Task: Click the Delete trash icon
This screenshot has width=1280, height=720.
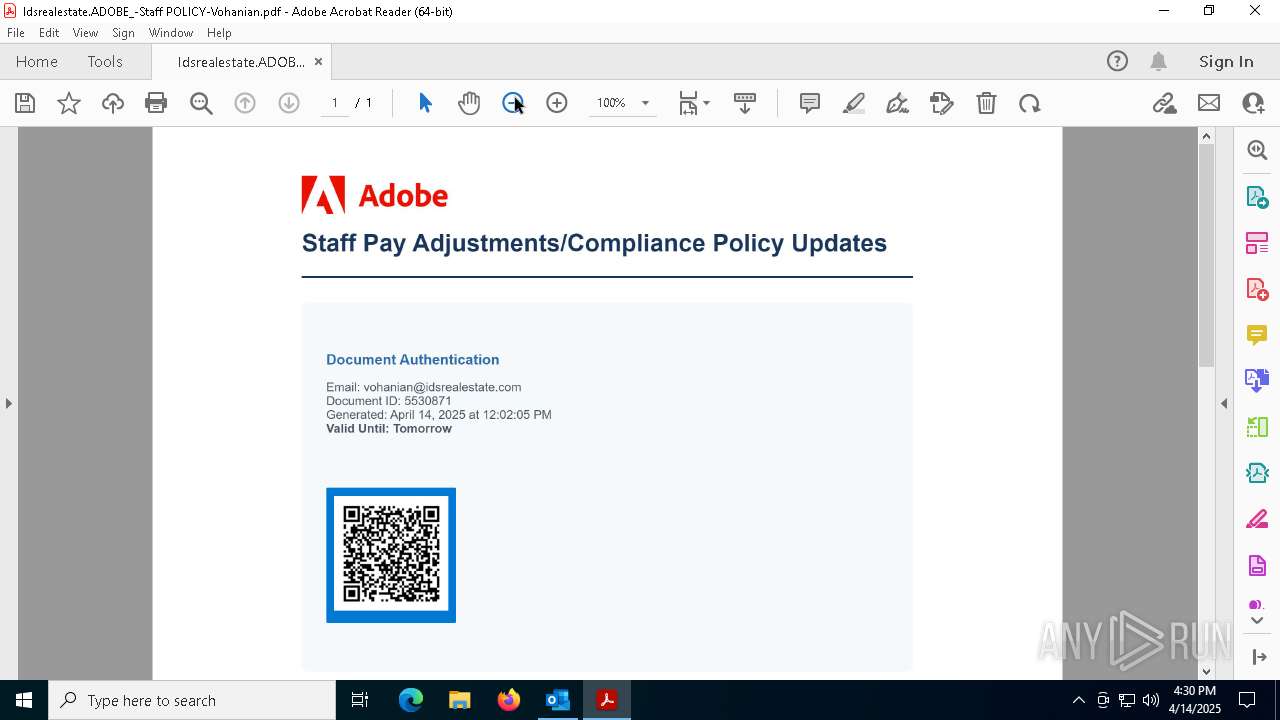Action: 986,103
